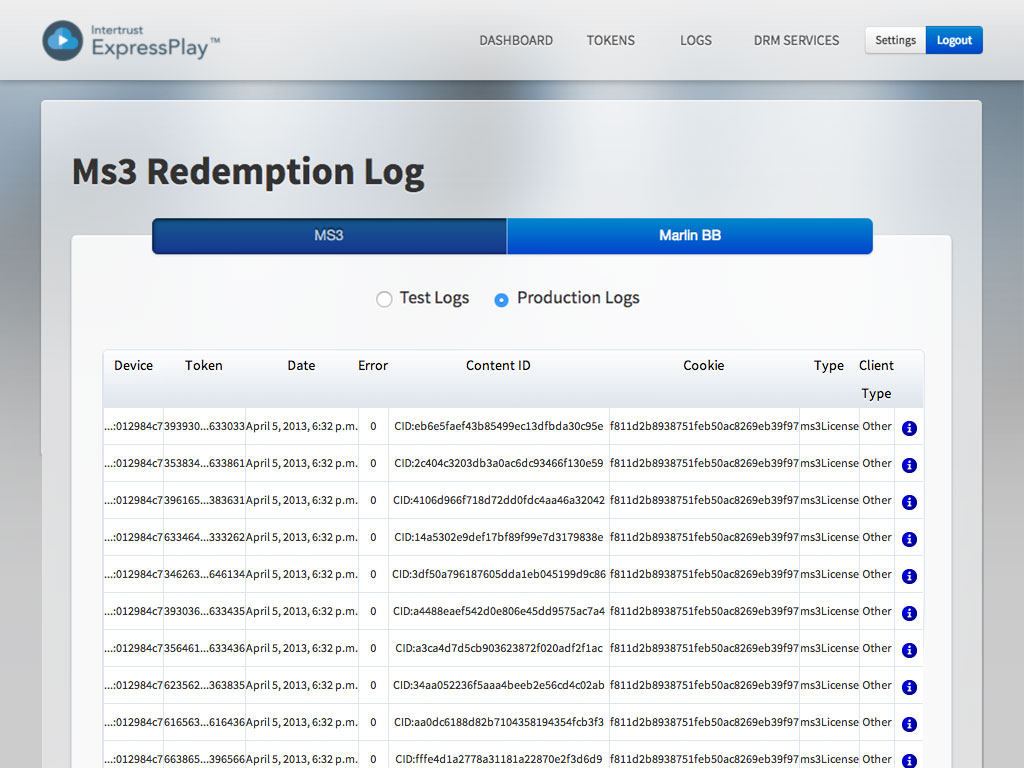Viewport: 1024px width, 768px height.
Task: Open the TOKENS menu item
Action: click(x=611, y=40)
